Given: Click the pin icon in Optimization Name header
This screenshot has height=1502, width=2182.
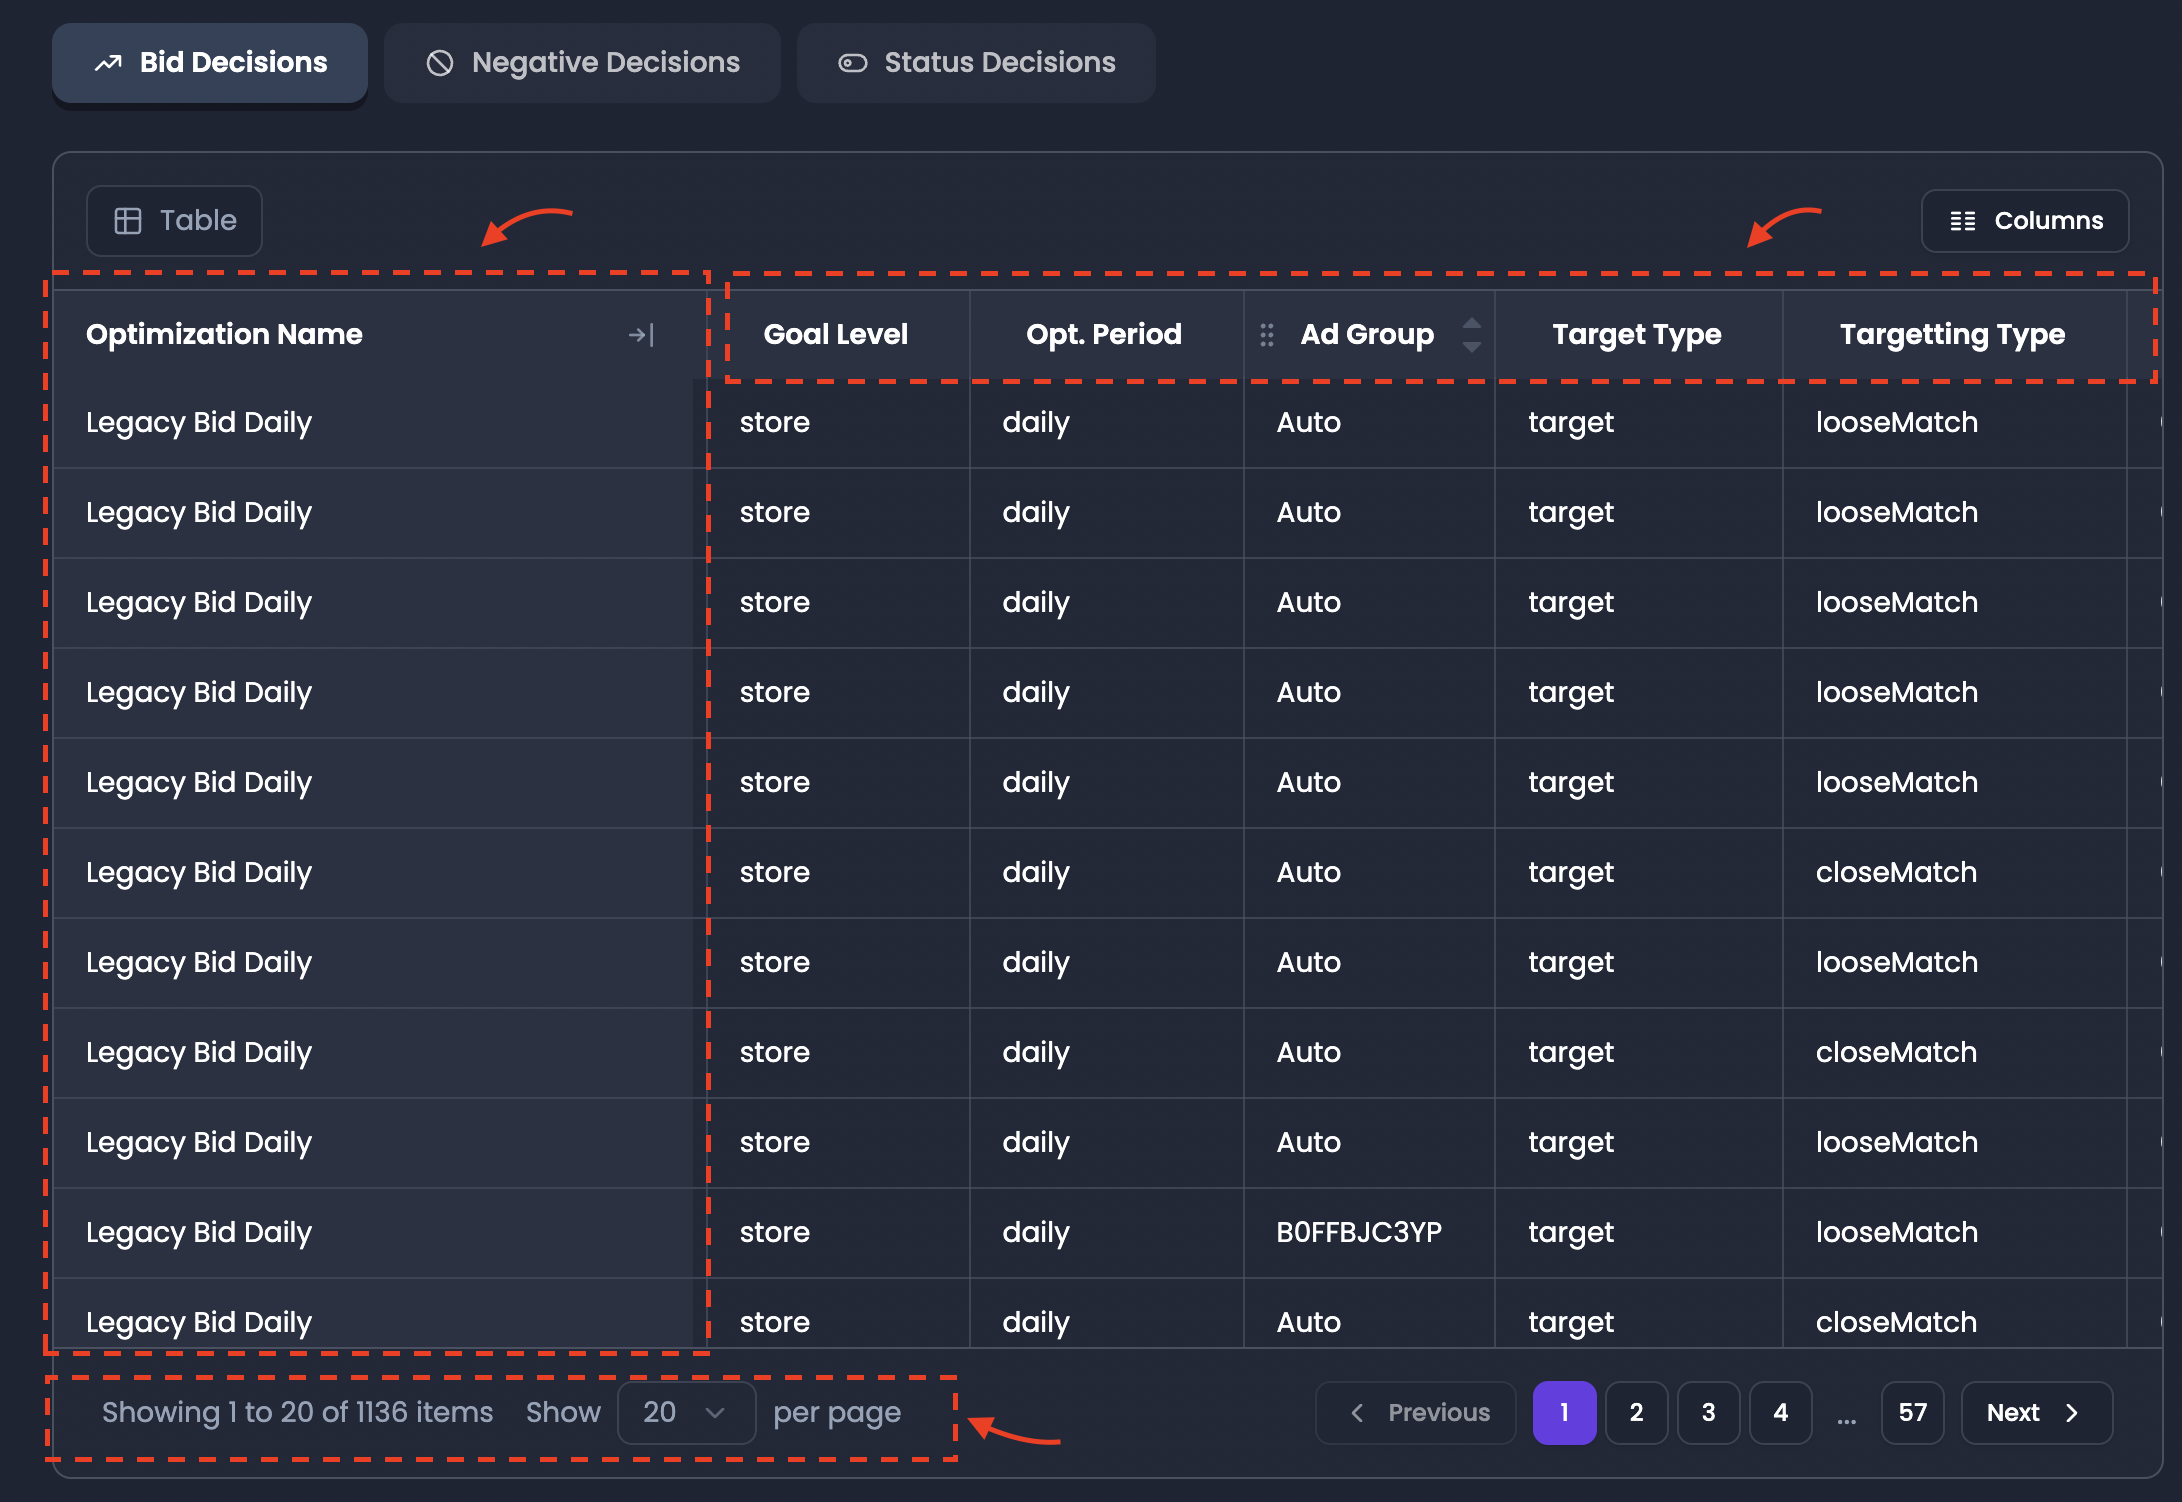Looking at the screenshot, I should coord(641,335).
